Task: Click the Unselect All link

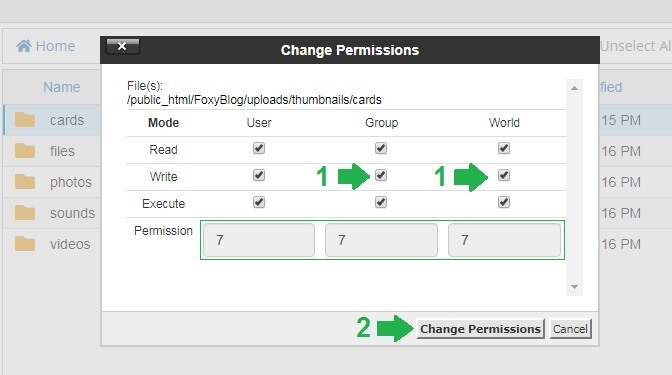Action: [x=636, y=46]
